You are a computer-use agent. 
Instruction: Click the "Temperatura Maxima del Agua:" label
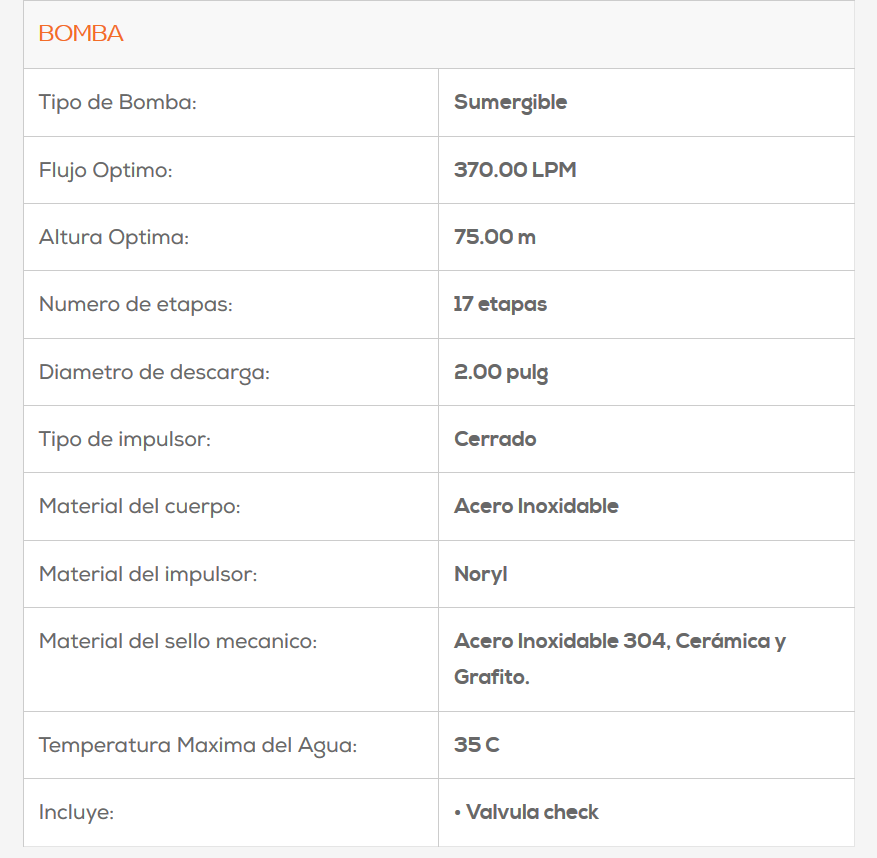197,745
